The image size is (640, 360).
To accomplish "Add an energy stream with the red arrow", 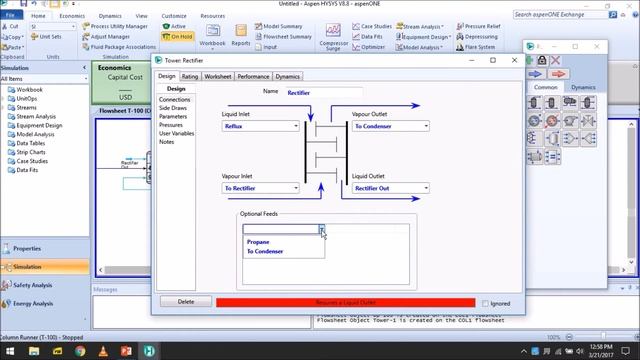I will [558, 74].
